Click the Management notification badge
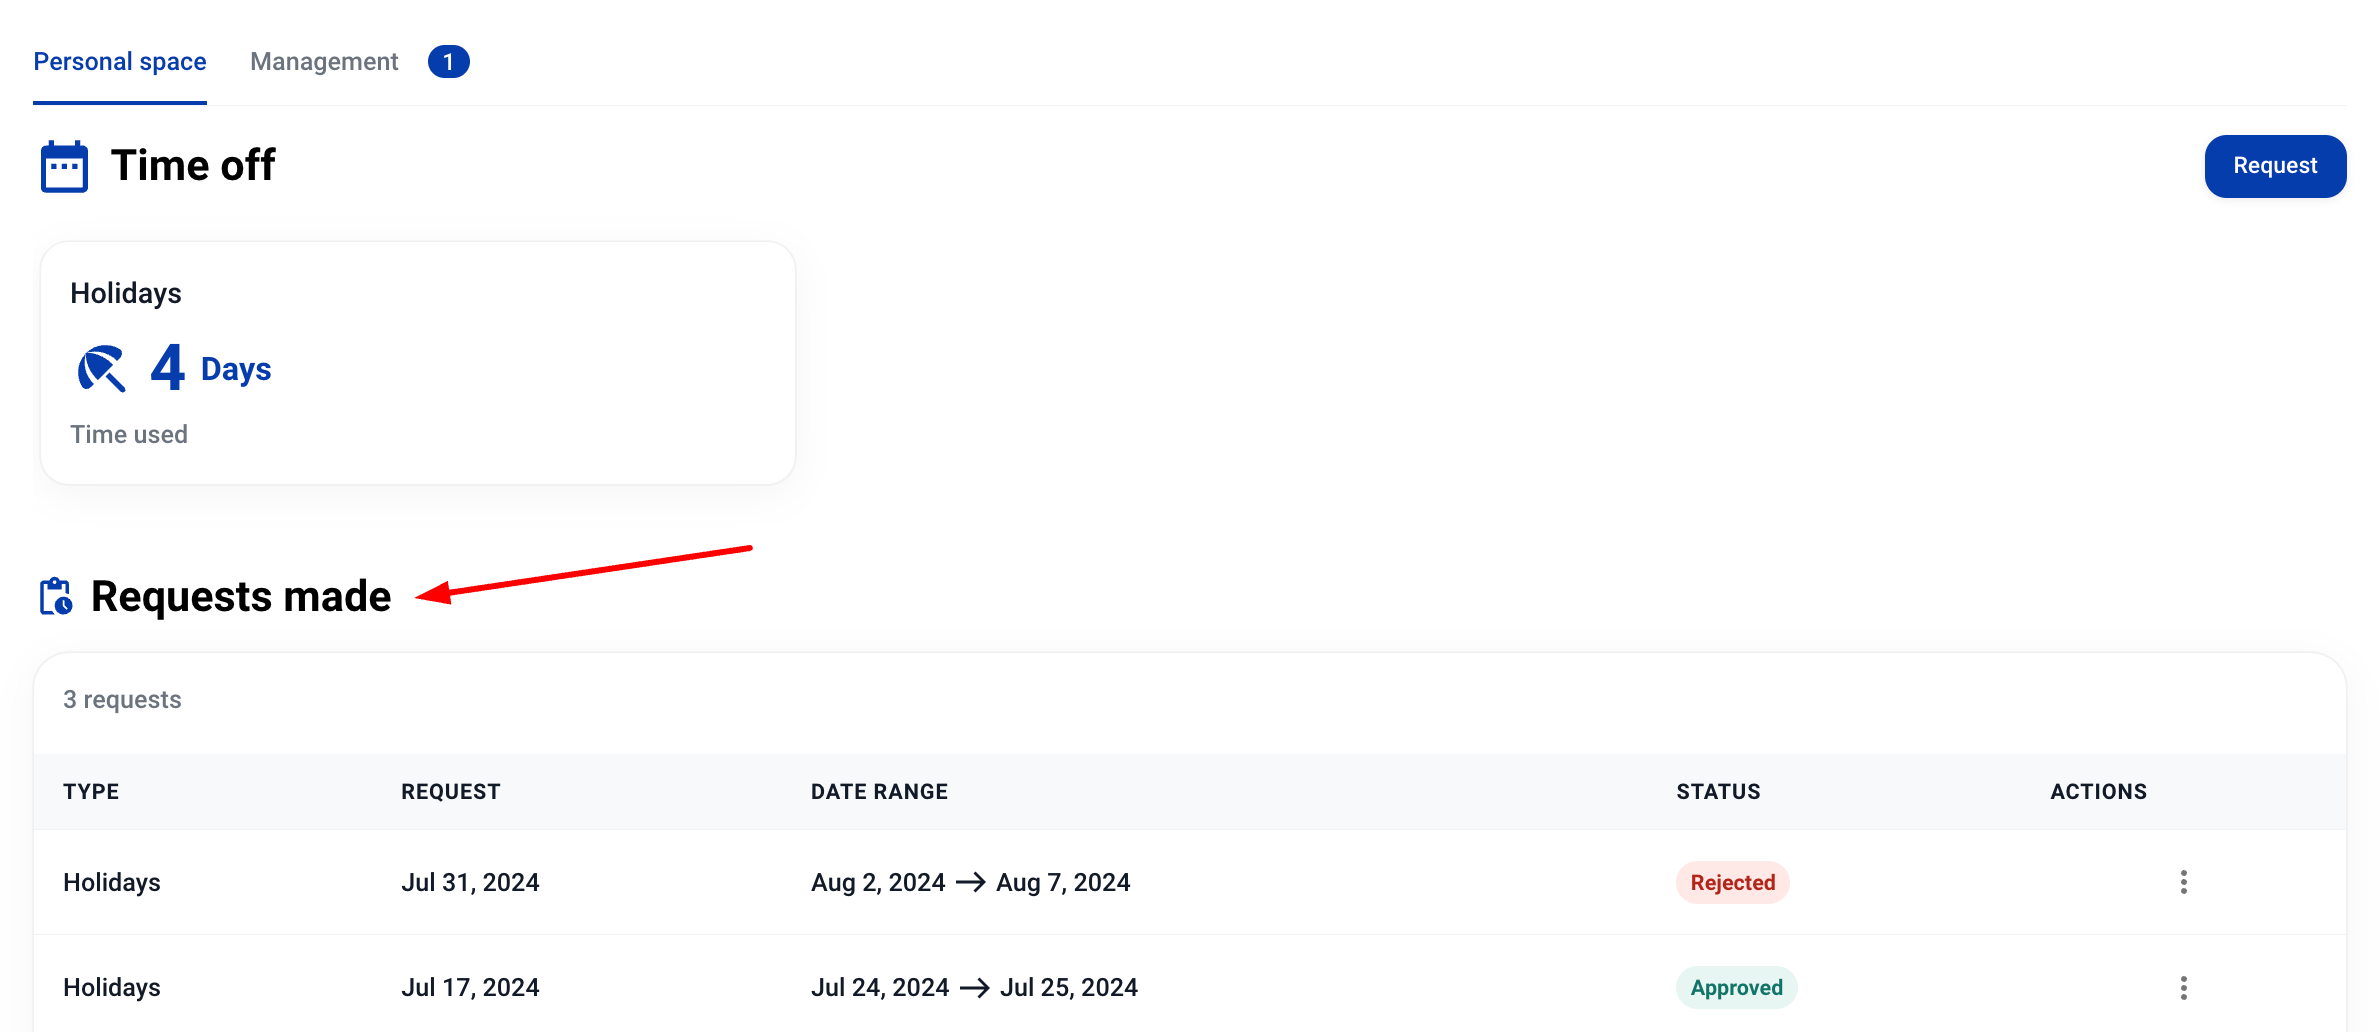The image size is (2380, 1032). 448,62
